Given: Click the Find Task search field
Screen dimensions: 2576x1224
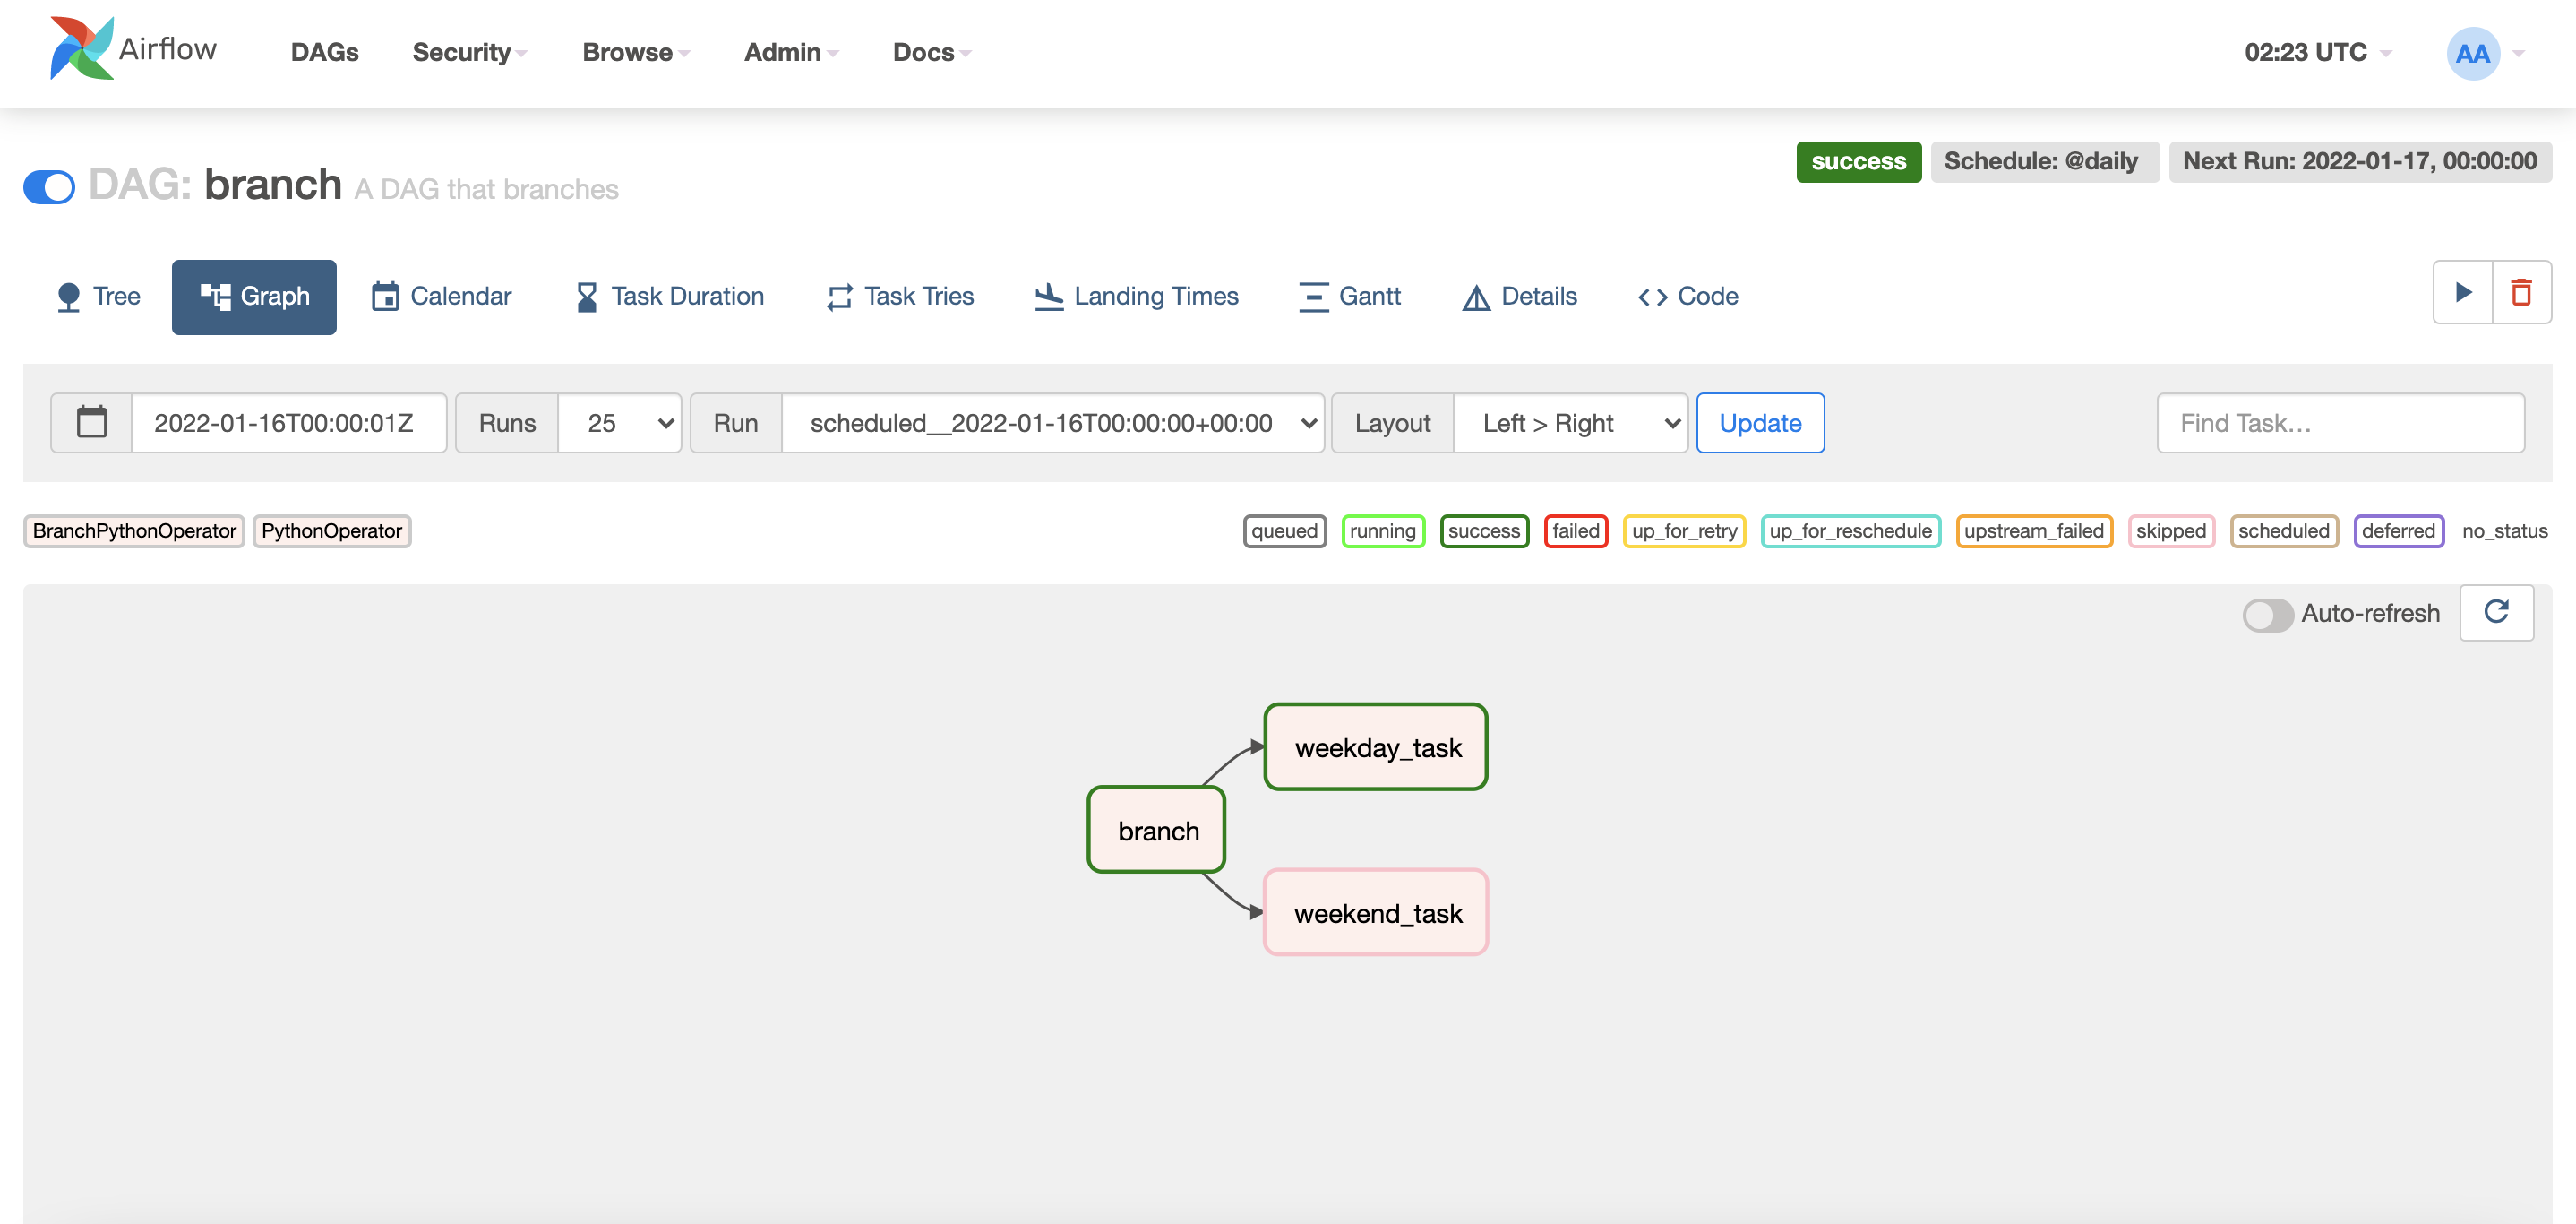Looking at the screenshot, I should pyautogui.click(x=2339, y=423).
